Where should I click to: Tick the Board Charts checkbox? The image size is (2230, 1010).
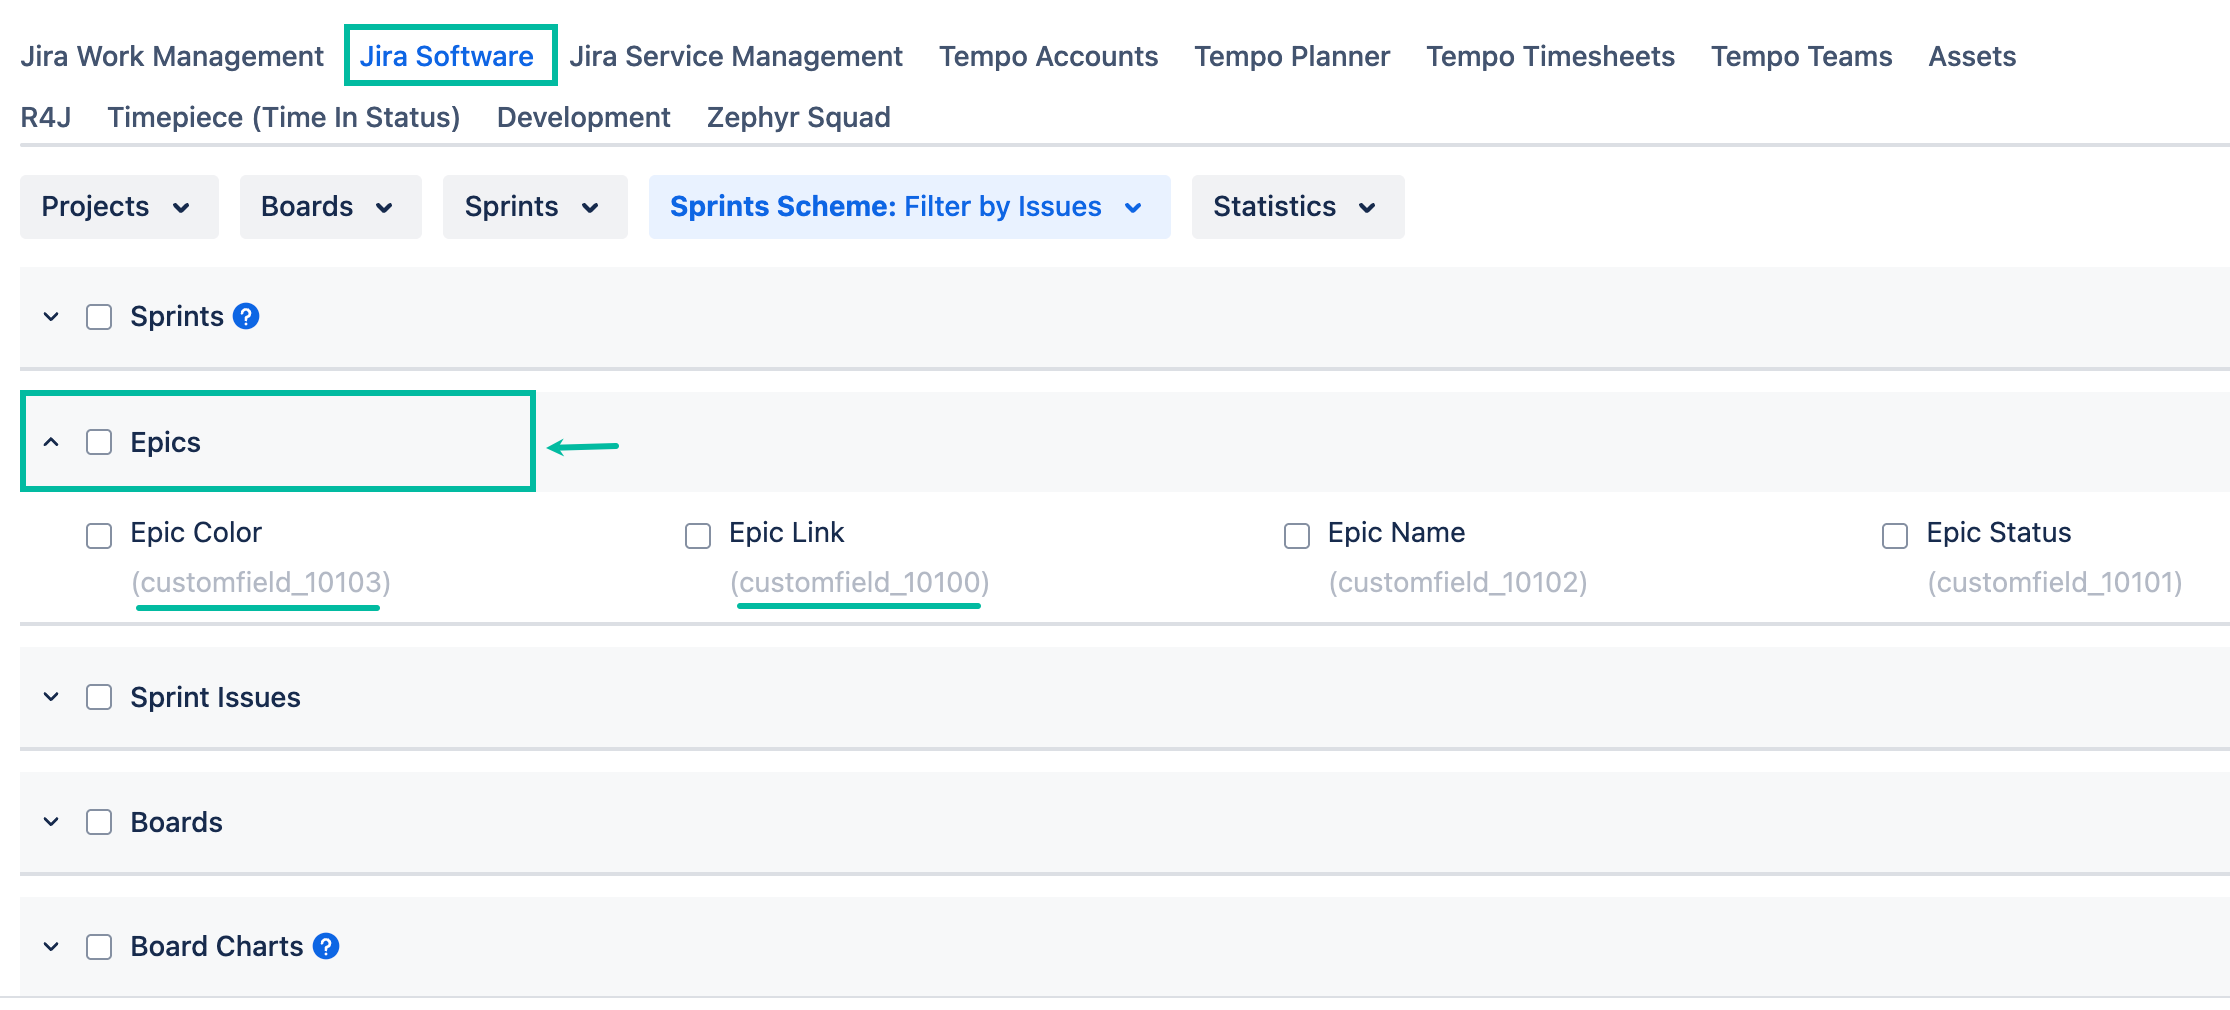(99, 947)
